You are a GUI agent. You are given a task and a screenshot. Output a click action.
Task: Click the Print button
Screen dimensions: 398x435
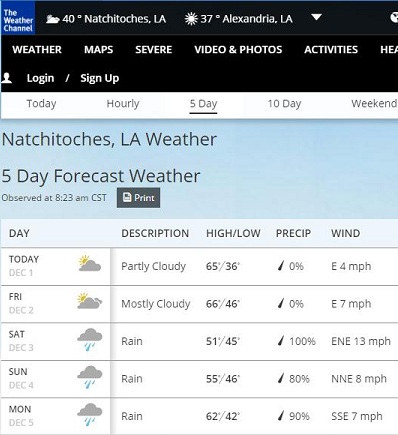(138, 198)
